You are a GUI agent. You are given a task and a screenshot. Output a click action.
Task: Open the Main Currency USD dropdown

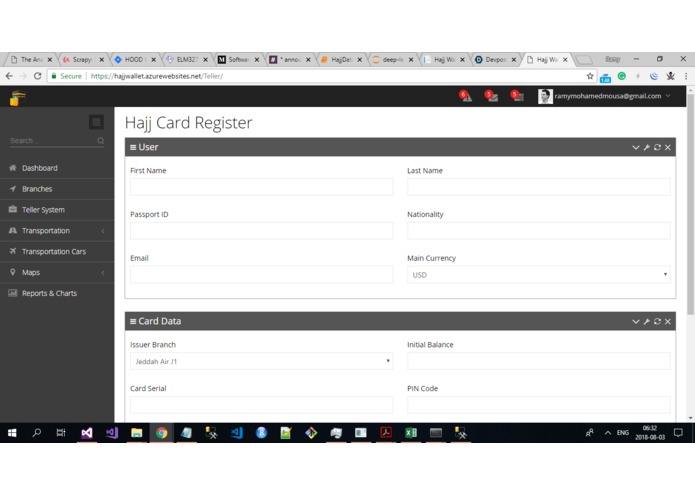click(539, 275)
